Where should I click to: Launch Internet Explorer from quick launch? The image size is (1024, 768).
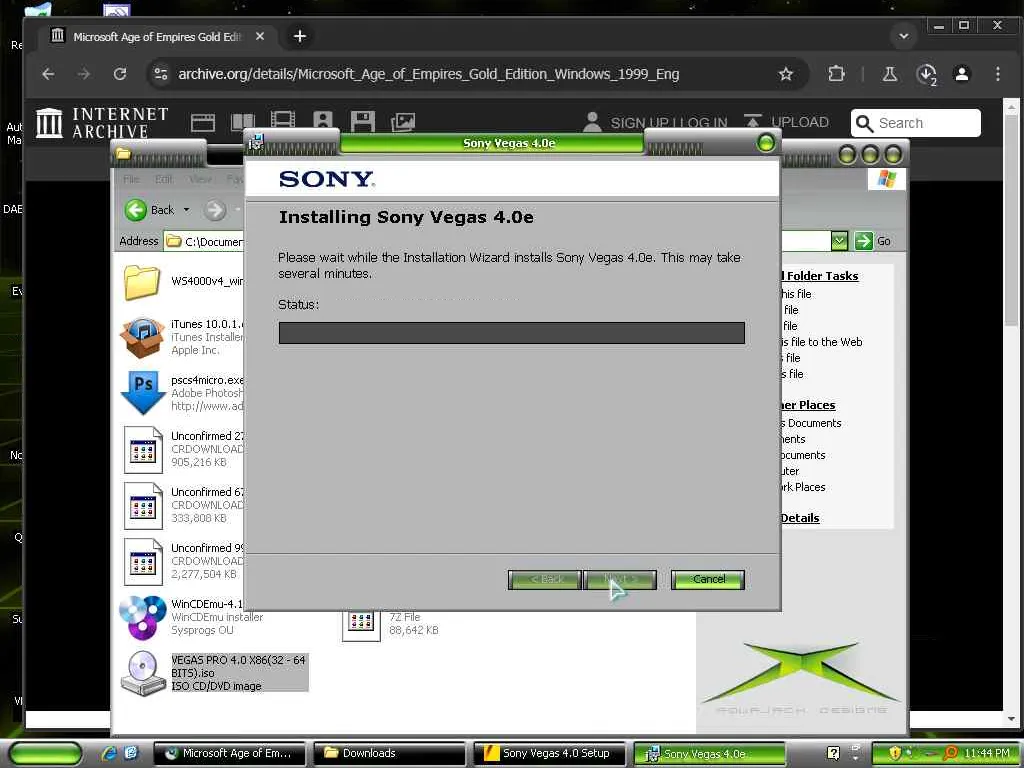pyautogui.click(x=109, y=753)
